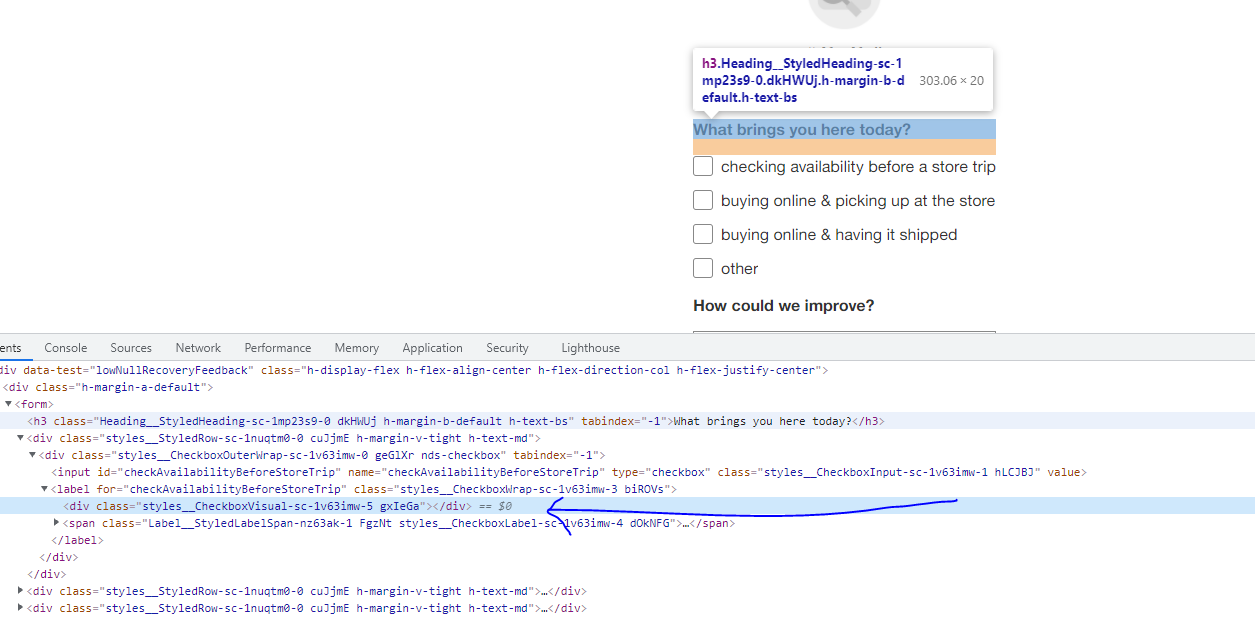The image size is (1255, 620).
Task: Collapse the CheckboxOuterWrap nds-checkbox div node
Action: pyautogui.click(x=33, y=455)
